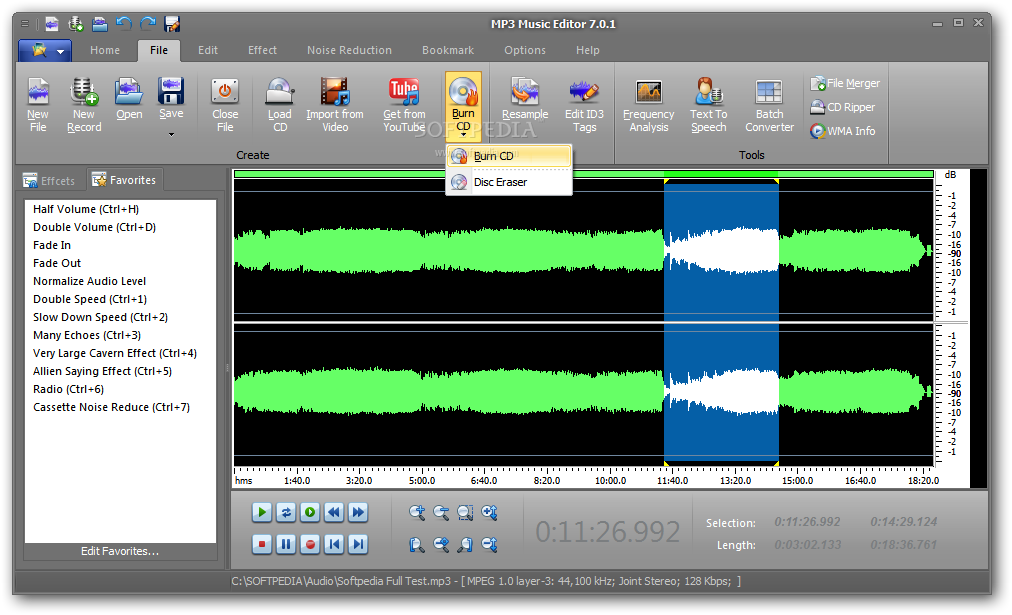Expand the Save dropdown arrow

coord(171,134)
